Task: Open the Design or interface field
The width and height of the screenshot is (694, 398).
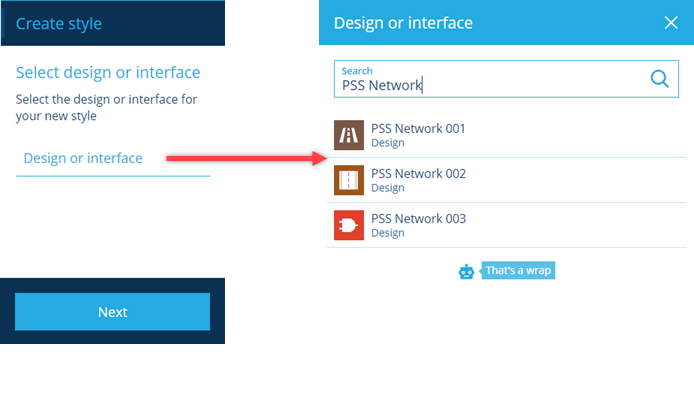Action: pyautogui.click(x=113, y=158)
